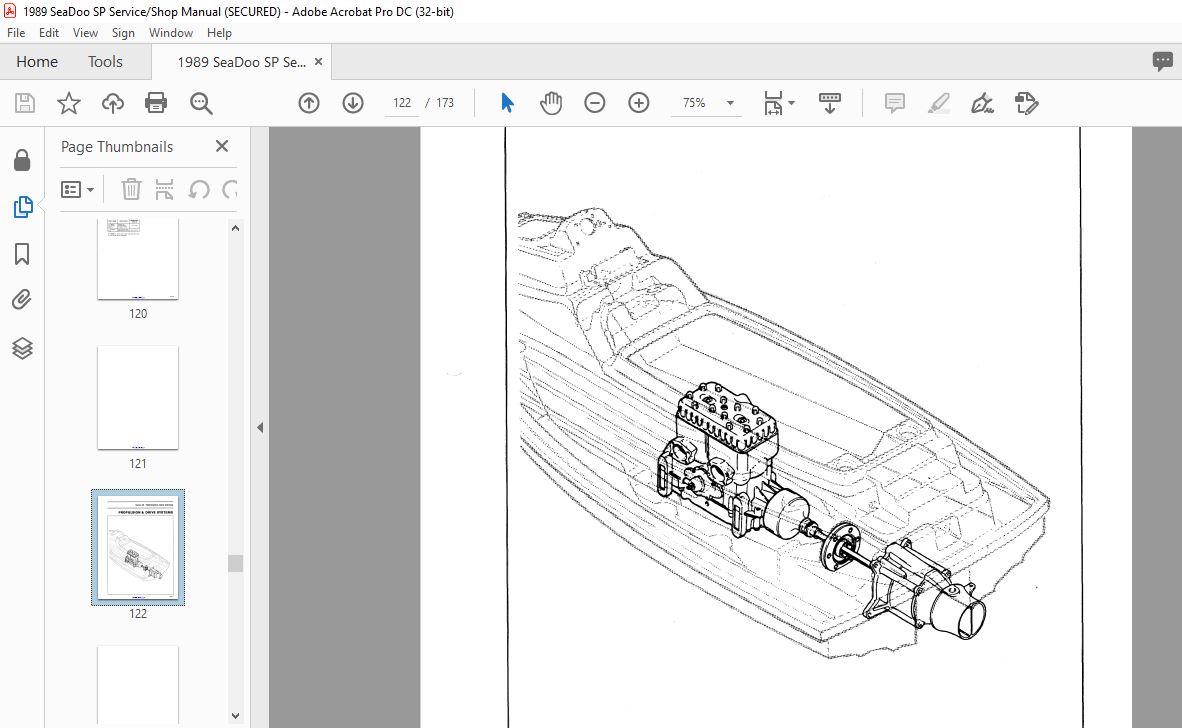
Task: Click the Stamp tool icon
Action: click(x=1027, y=103)
